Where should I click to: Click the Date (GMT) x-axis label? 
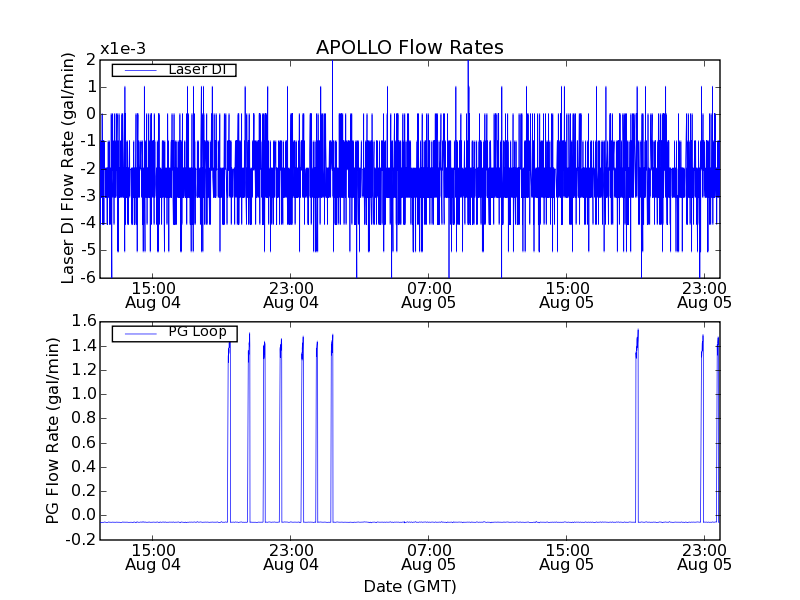tap(409, 585)
